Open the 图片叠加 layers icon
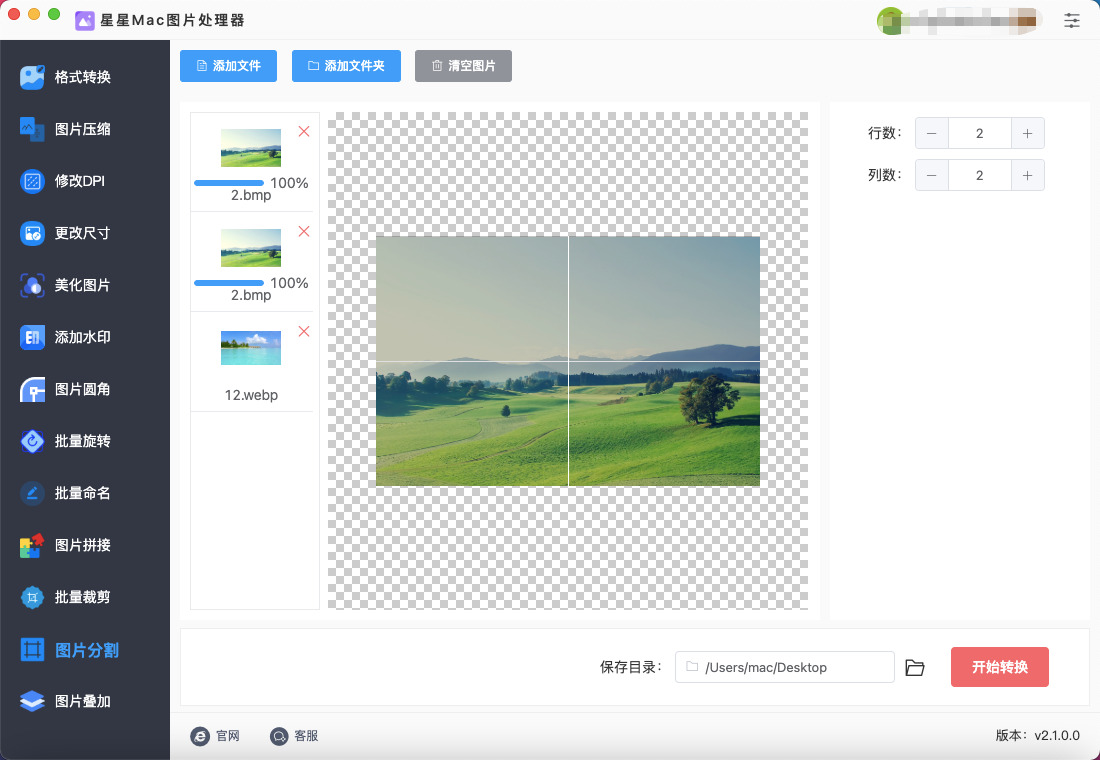The image size is (1100, 760). pyautogui.click(x=32, y=701)
